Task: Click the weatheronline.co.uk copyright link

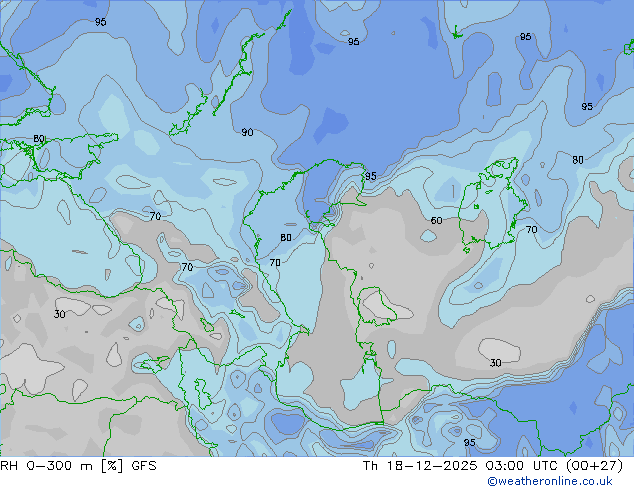Action: coord(550,481)
